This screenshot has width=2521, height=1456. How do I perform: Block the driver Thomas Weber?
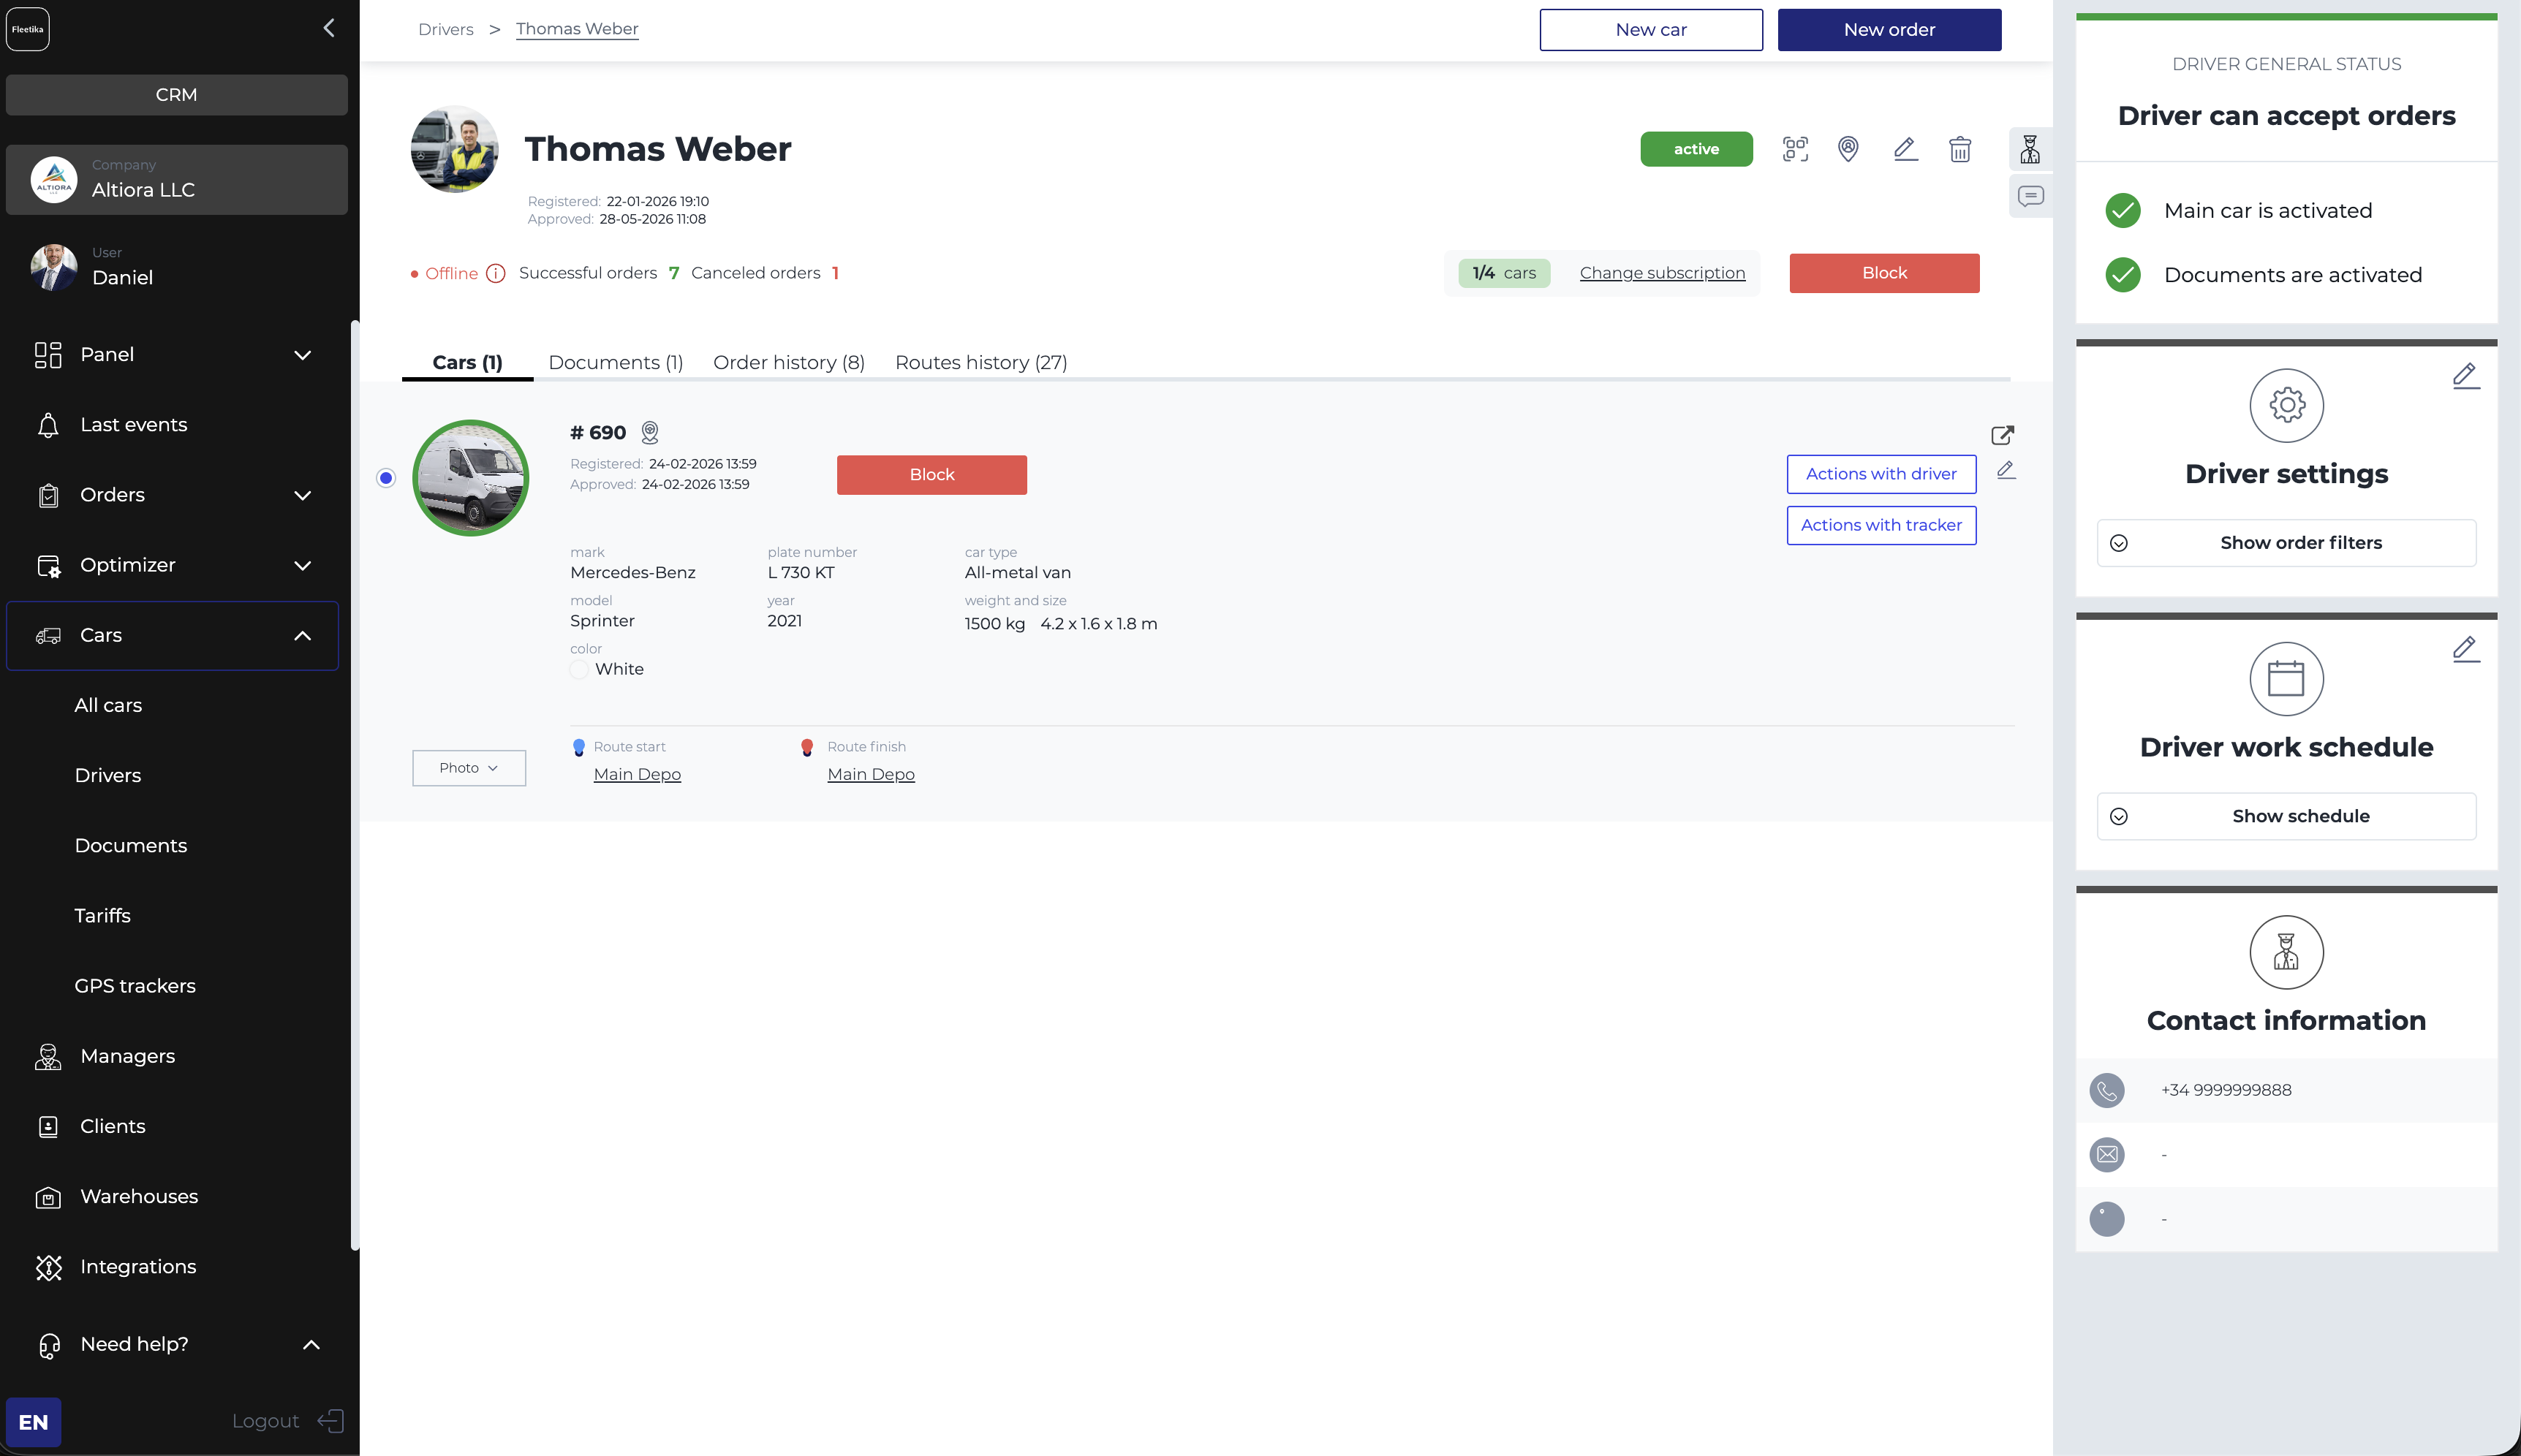(x=1884, y=273)
